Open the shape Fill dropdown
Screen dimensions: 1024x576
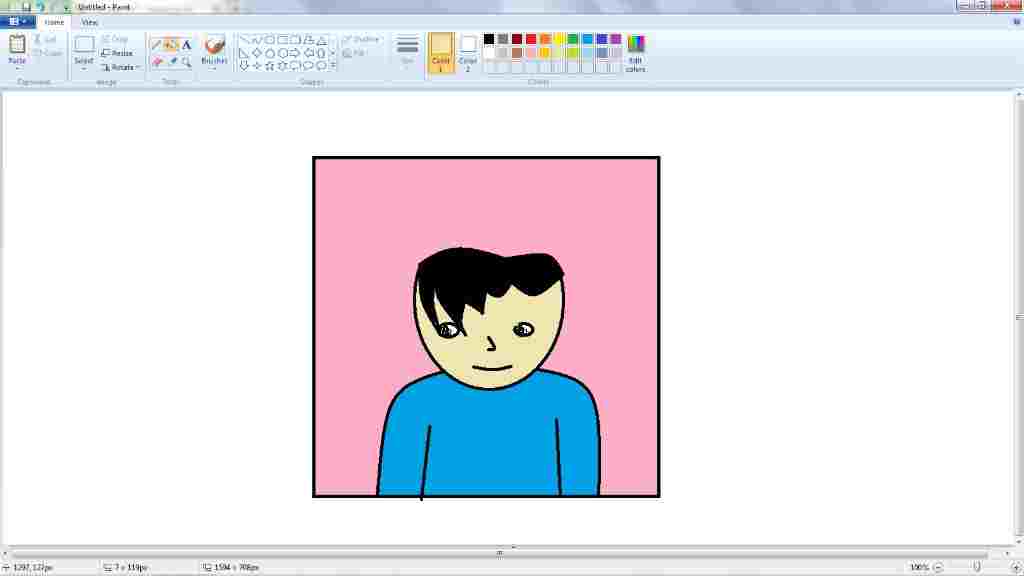pos(355,53)
